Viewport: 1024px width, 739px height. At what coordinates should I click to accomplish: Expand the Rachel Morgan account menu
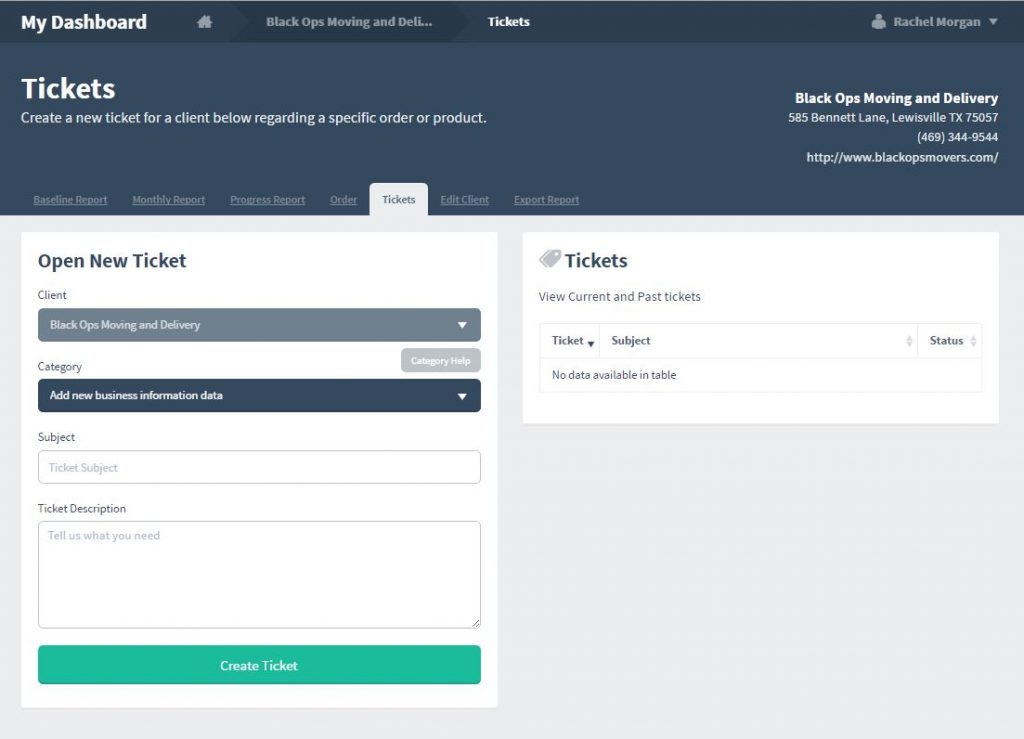[932, 21]
